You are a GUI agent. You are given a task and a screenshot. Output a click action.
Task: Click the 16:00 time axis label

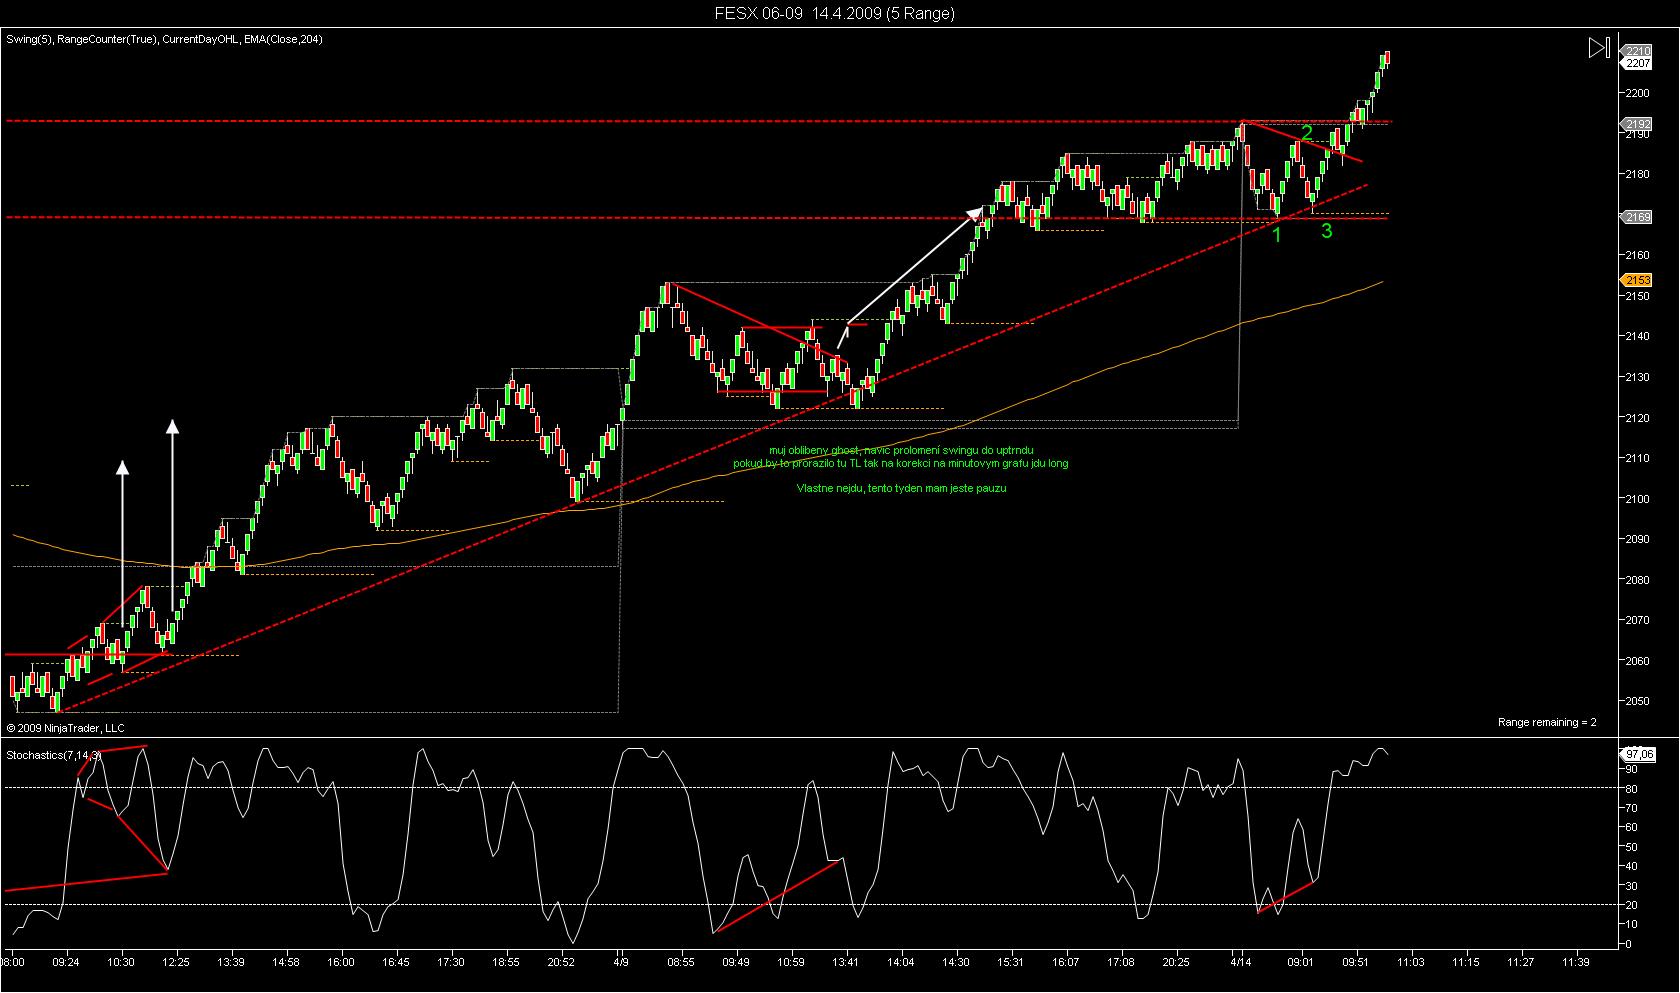tap(341, 962)
